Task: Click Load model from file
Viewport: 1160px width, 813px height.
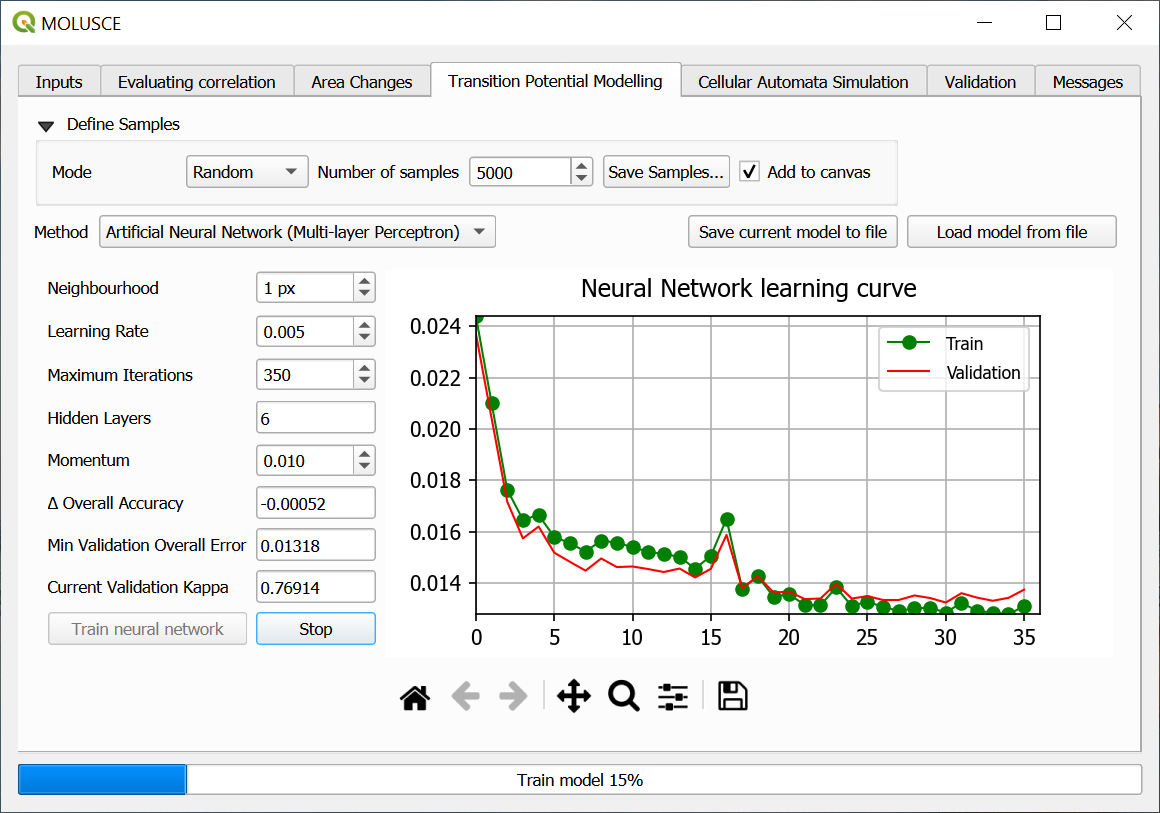Action: 1011,232
